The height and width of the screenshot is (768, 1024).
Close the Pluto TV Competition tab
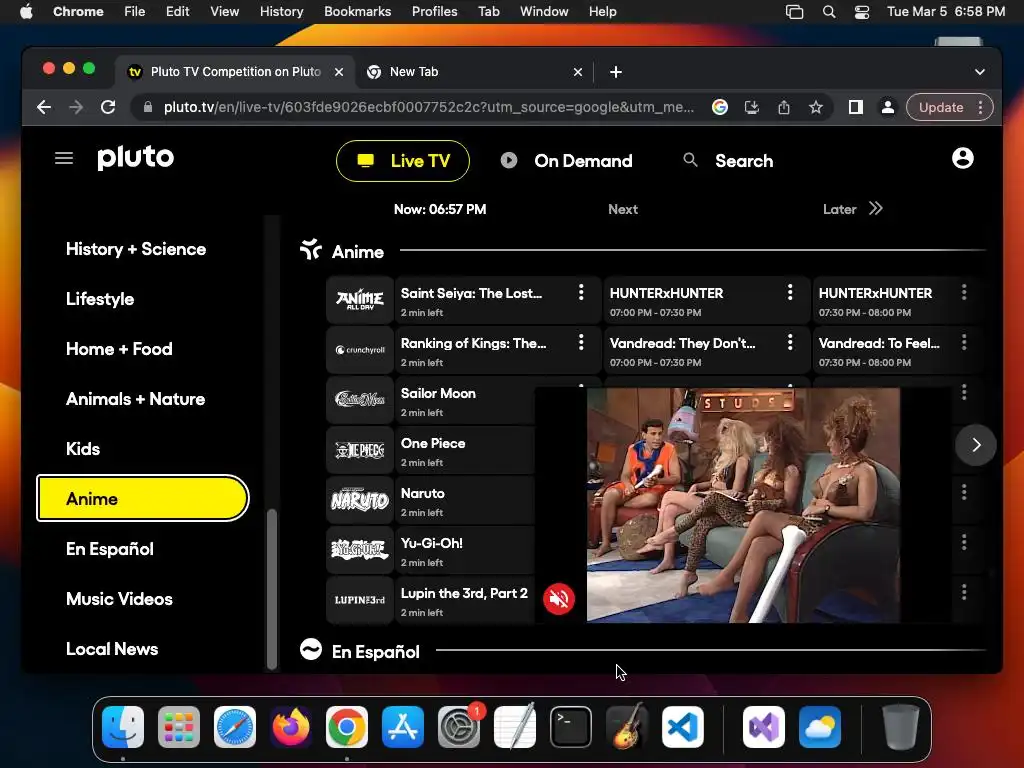coord(339,72)
